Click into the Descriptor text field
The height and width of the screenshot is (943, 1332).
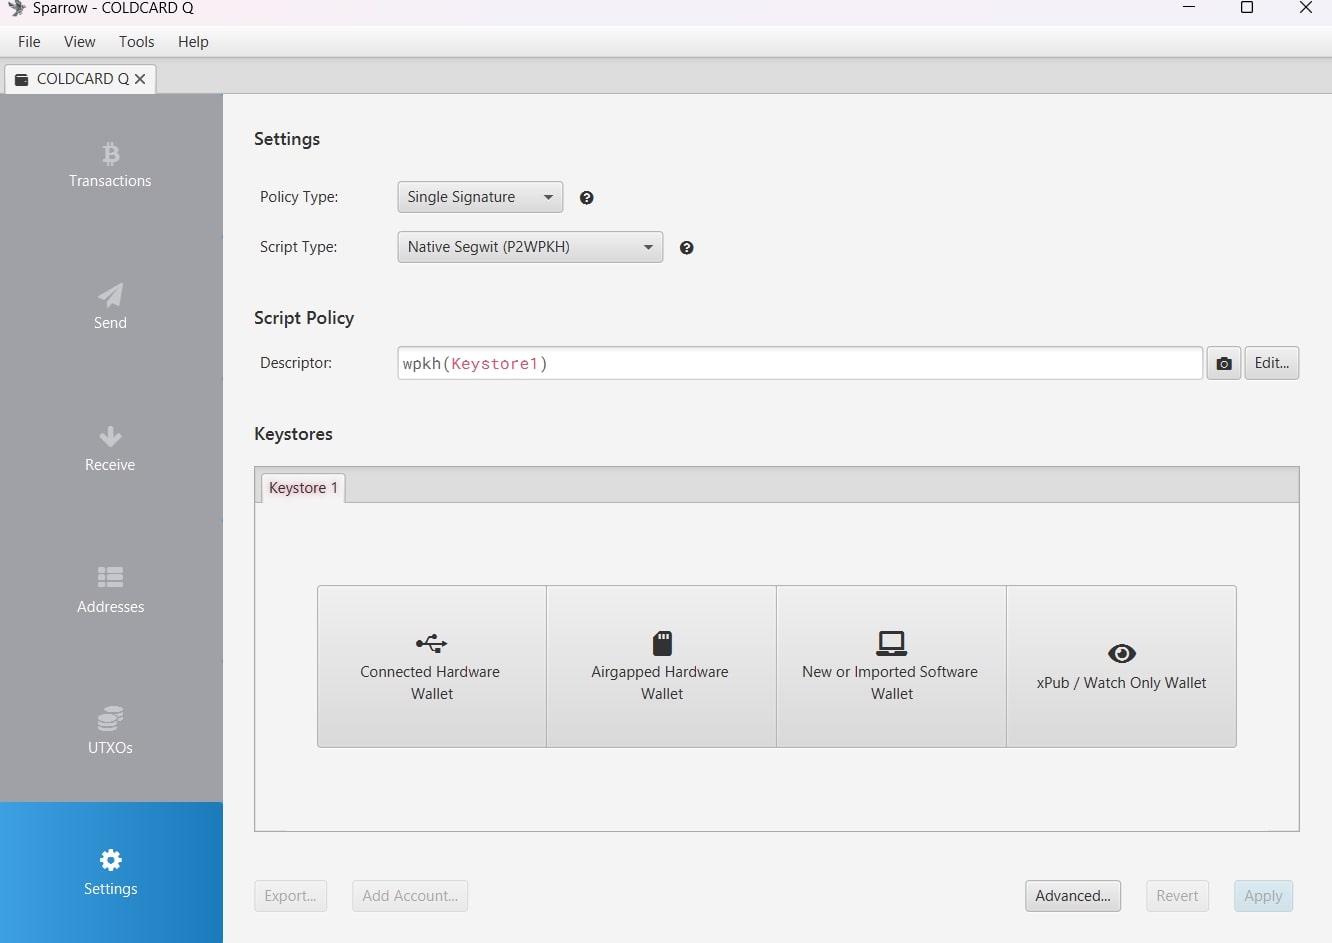click(800, 363)
